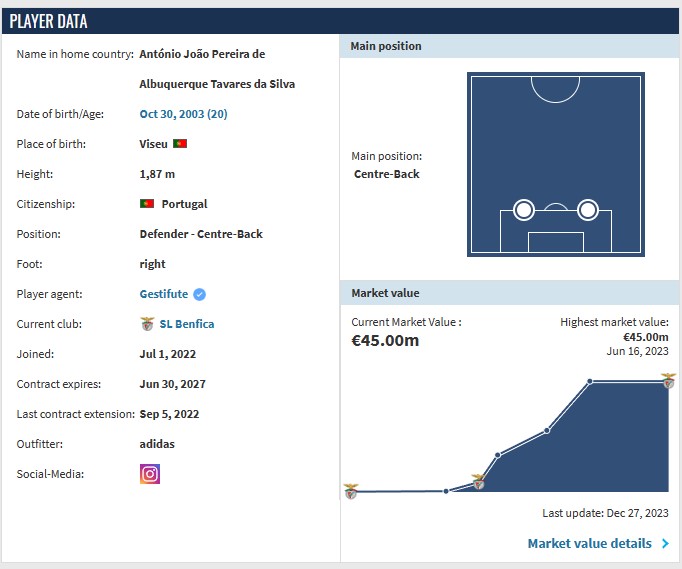Select the Benfica crest at the chart's left start
The image size is (682, 569).
pos(351,491)
